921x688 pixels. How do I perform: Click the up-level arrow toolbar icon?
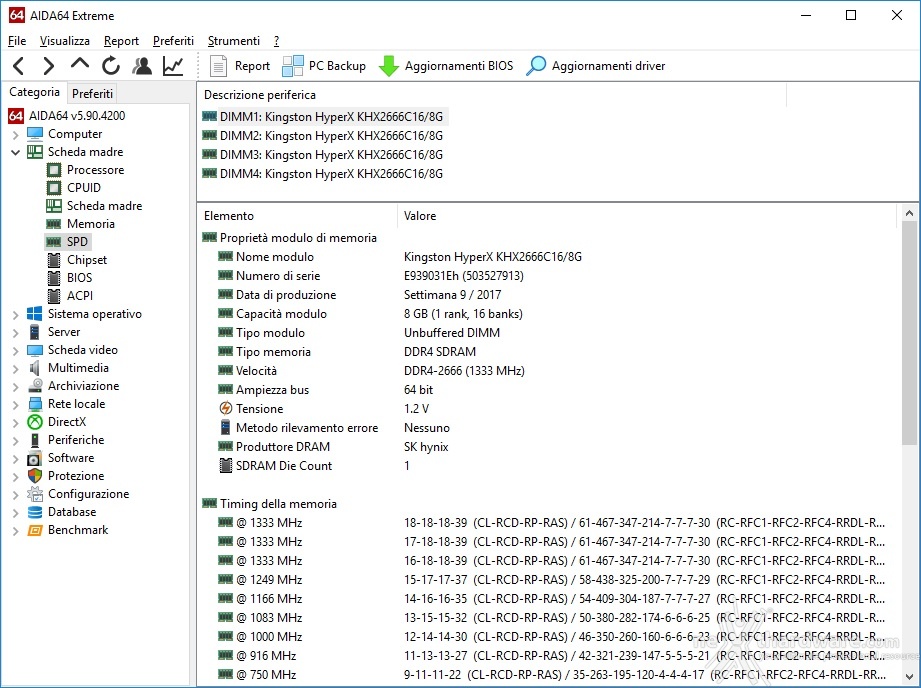click(x=80, y=64)
